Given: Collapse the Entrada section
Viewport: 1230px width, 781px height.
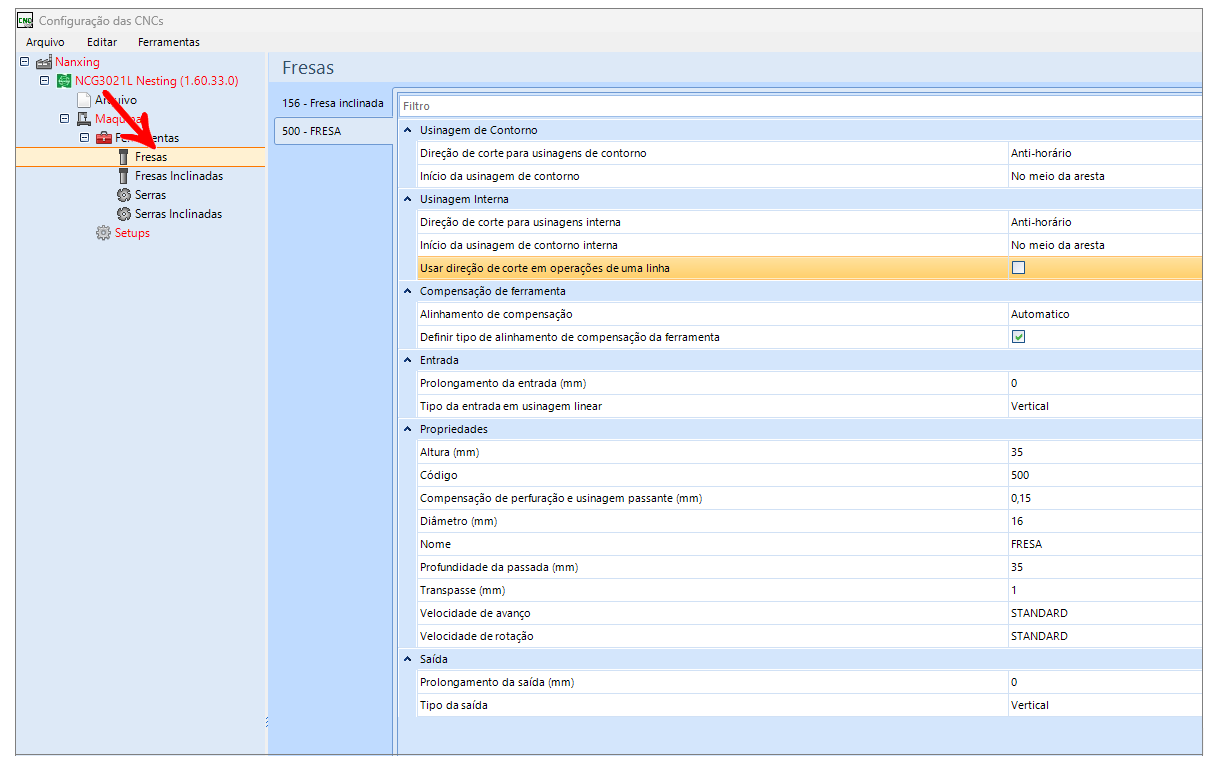Looking at the screenshot, I should point(407,360).
